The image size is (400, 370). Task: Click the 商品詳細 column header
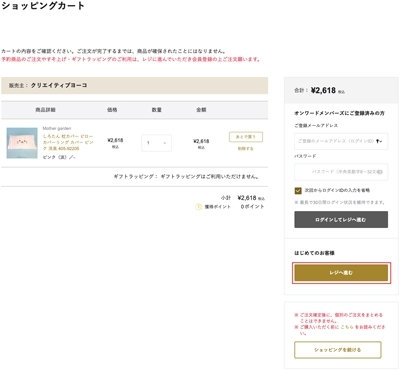46,110
